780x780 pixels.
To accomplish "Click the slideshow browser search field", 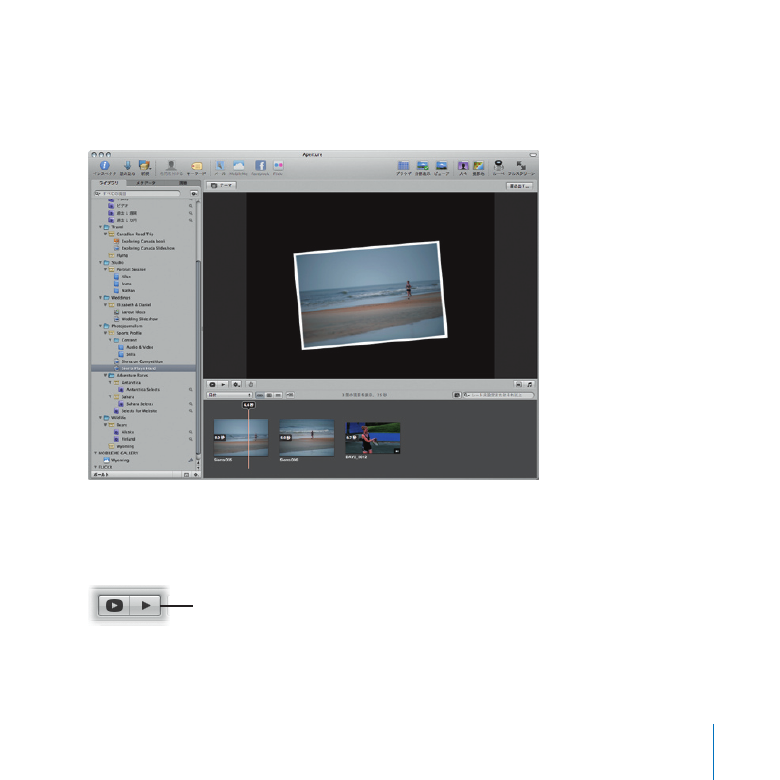I will pos(498,395).
